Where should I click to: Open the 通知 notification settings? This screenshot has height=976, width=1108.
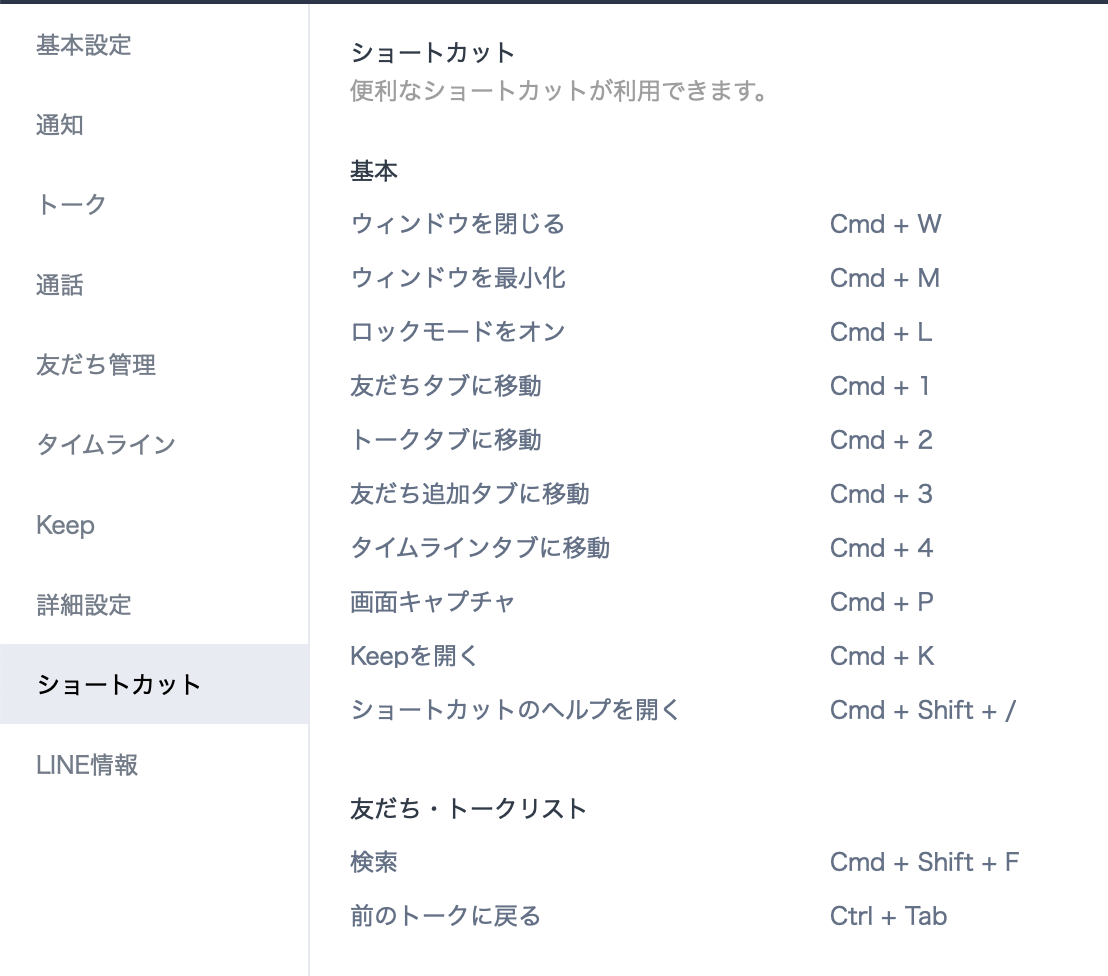tap(60, 126)
